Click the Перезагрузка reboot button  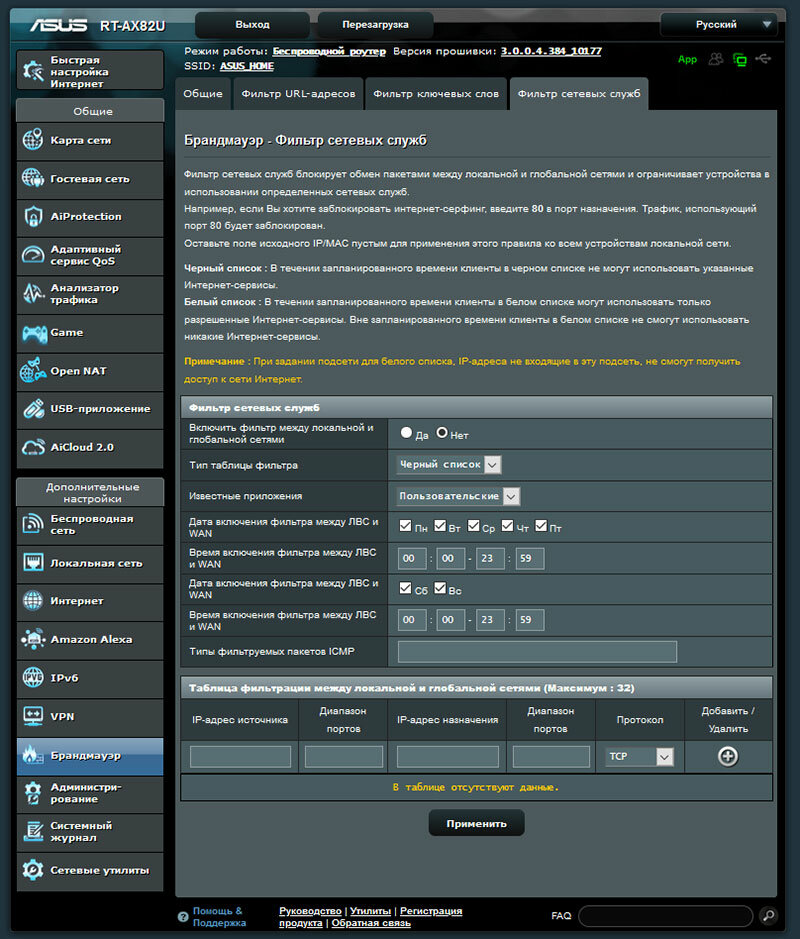pyautogui.click(x=375, y=25)
